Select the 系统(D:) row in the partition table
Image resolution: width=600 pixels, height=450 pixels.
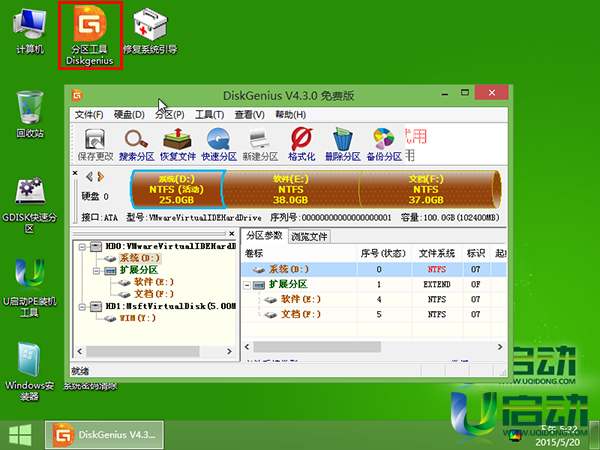[x=374, y=269]
